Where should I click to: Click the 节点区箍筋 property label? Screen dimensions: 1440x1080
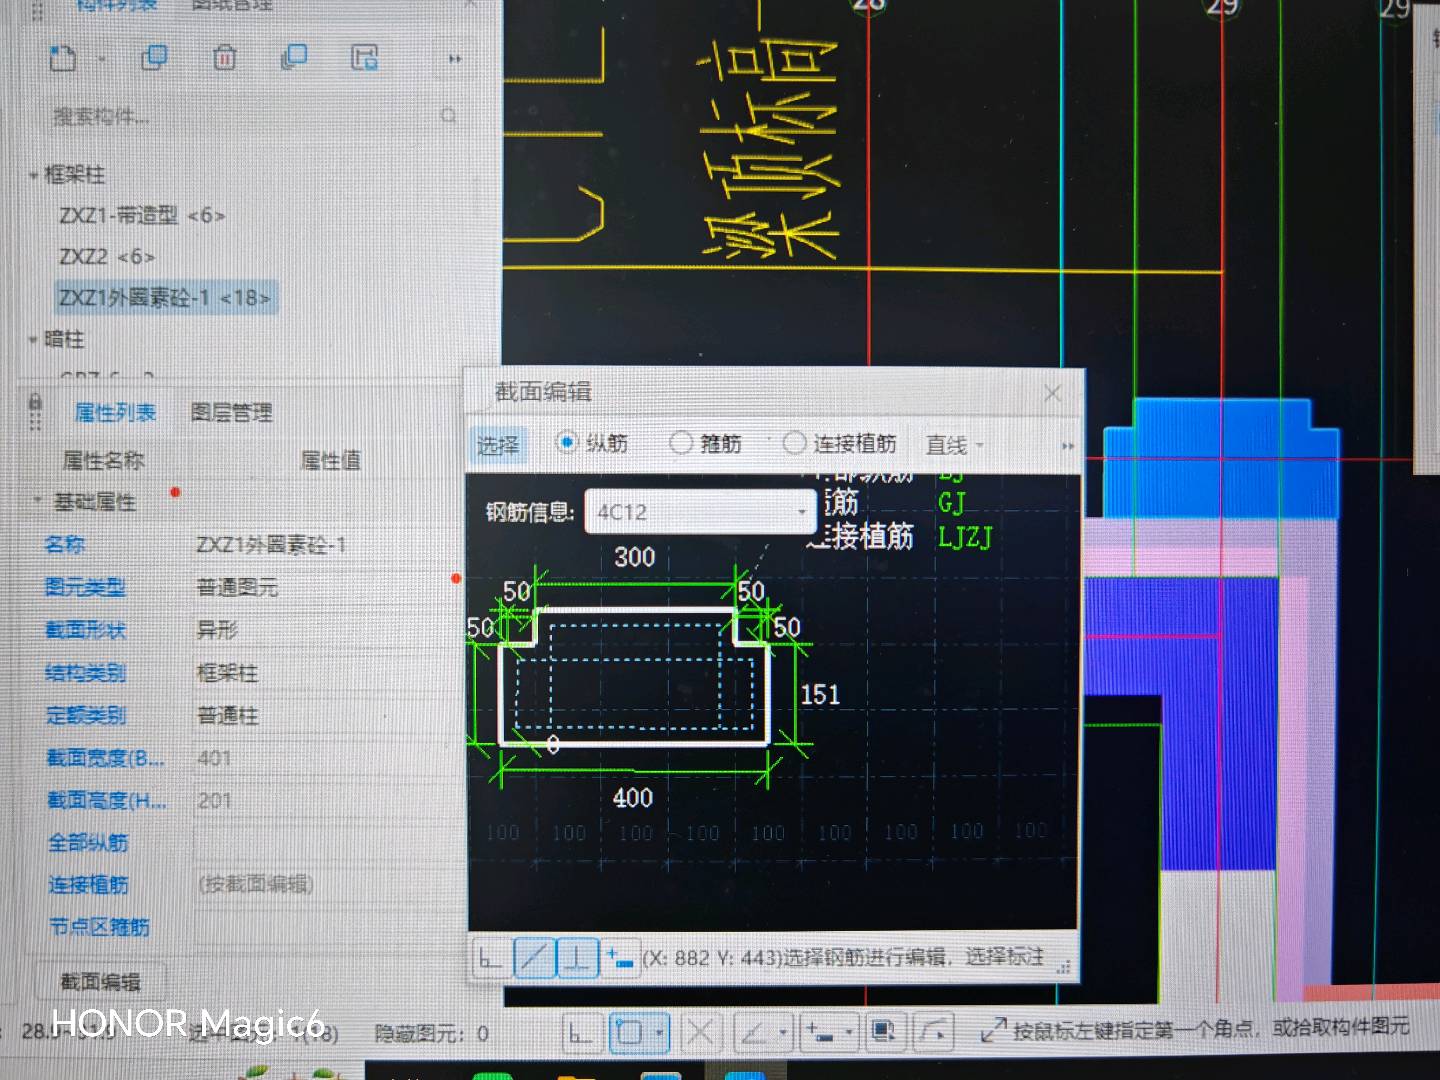[99, 927]
